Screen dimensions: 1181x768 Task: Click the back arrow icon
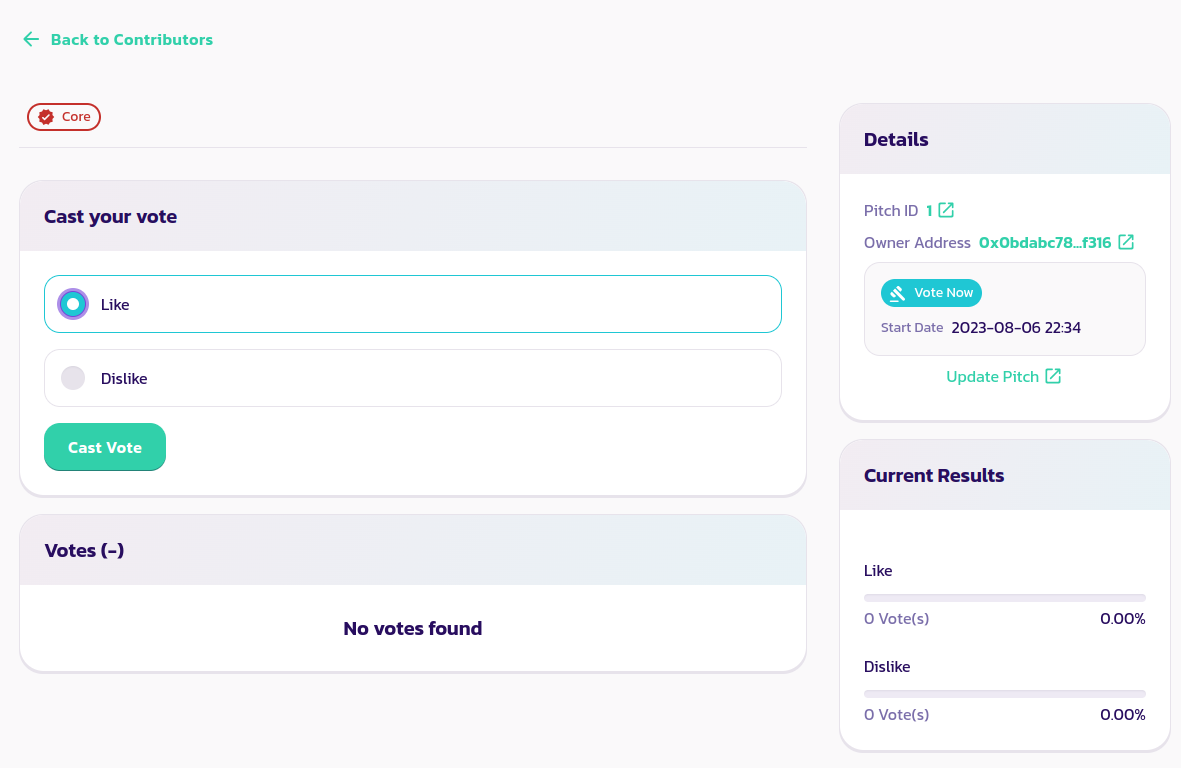31,40
